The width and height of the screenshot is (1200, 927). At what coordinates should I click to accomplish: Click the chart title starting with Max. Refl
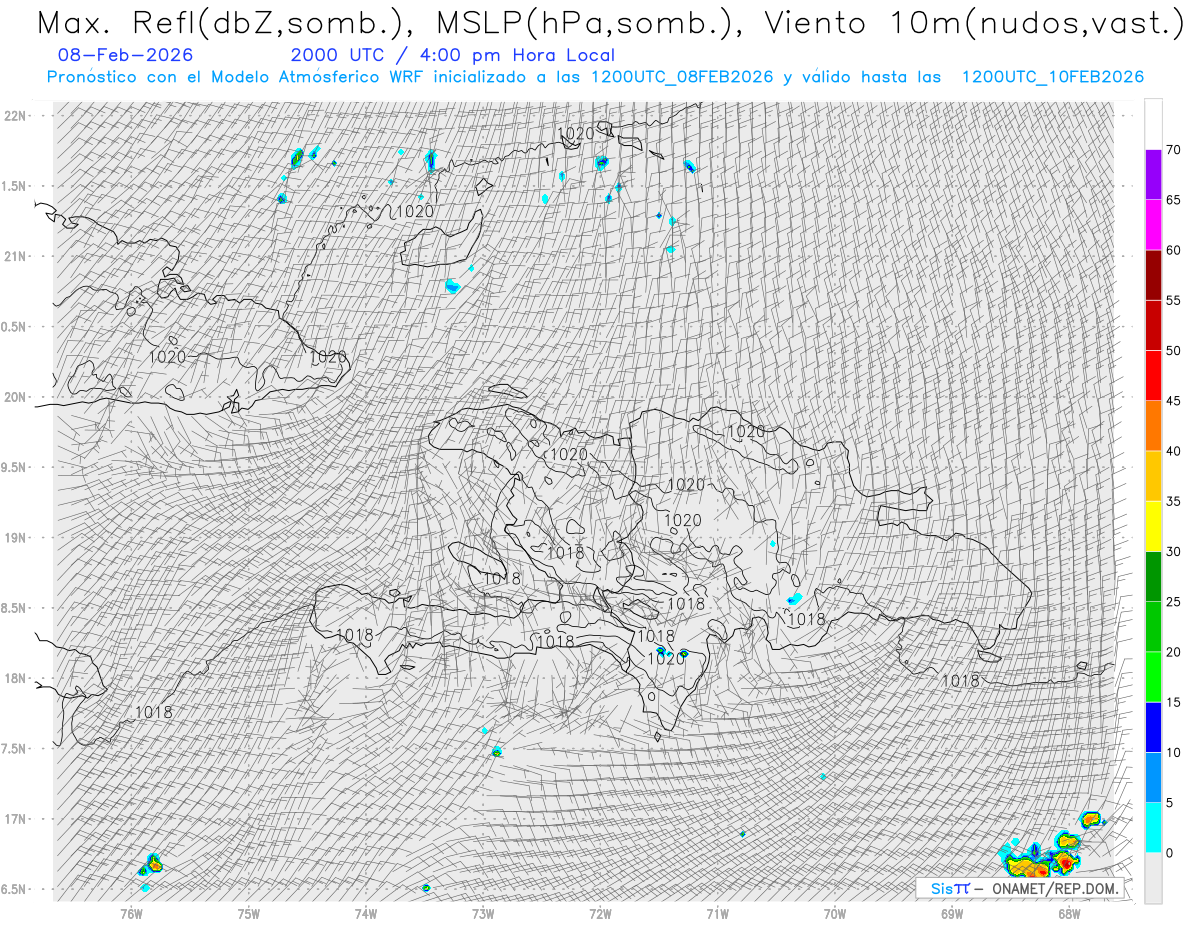pos(610,23)
